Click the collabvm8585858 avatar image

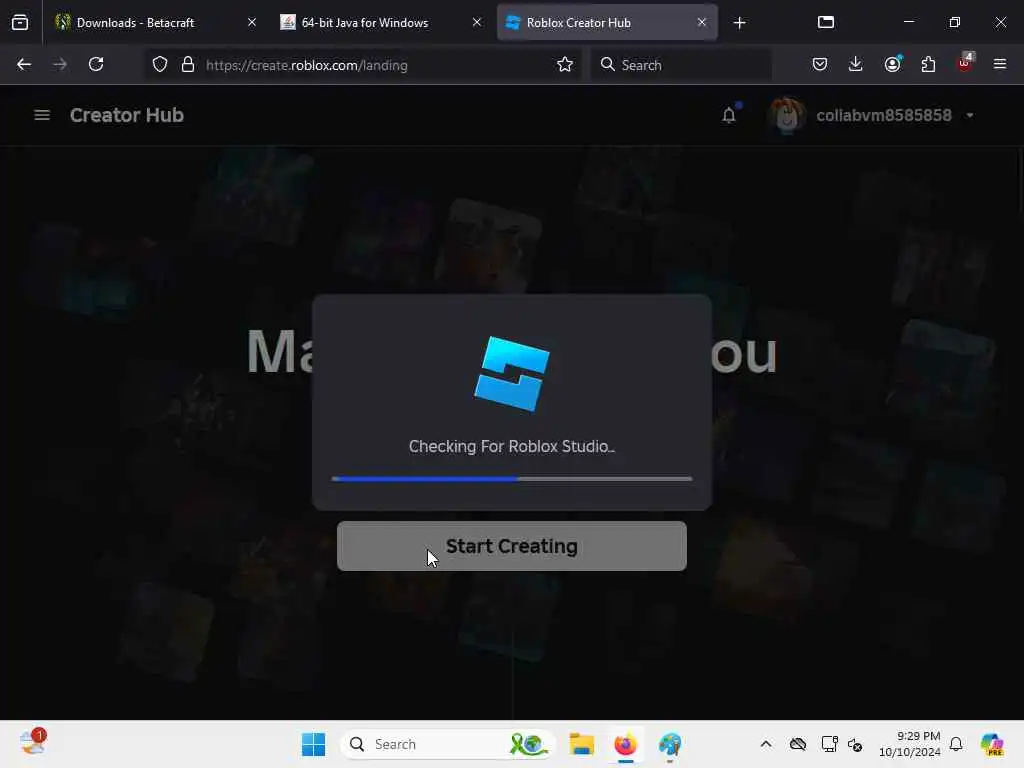[787, 116]
